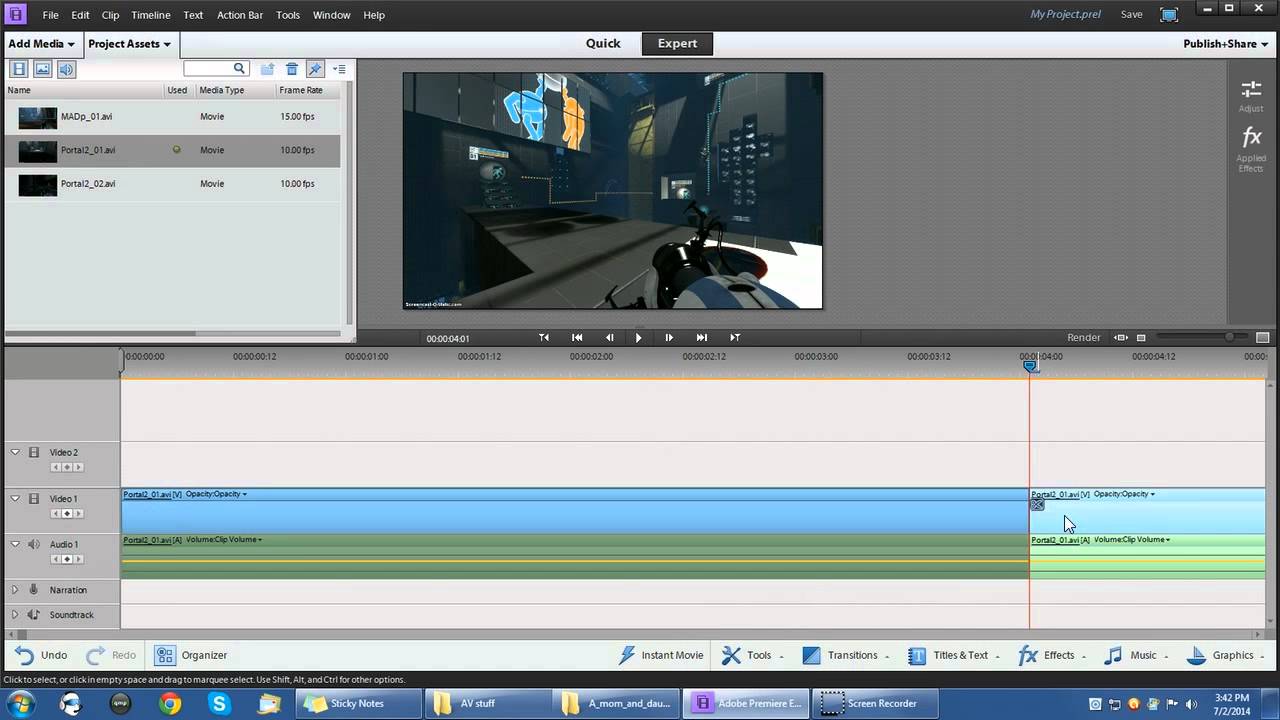The image size is (1280, 720).
Task: Click the trash delete icon in Project Assets
Action: pyautogui.click(x=292, y=69)
